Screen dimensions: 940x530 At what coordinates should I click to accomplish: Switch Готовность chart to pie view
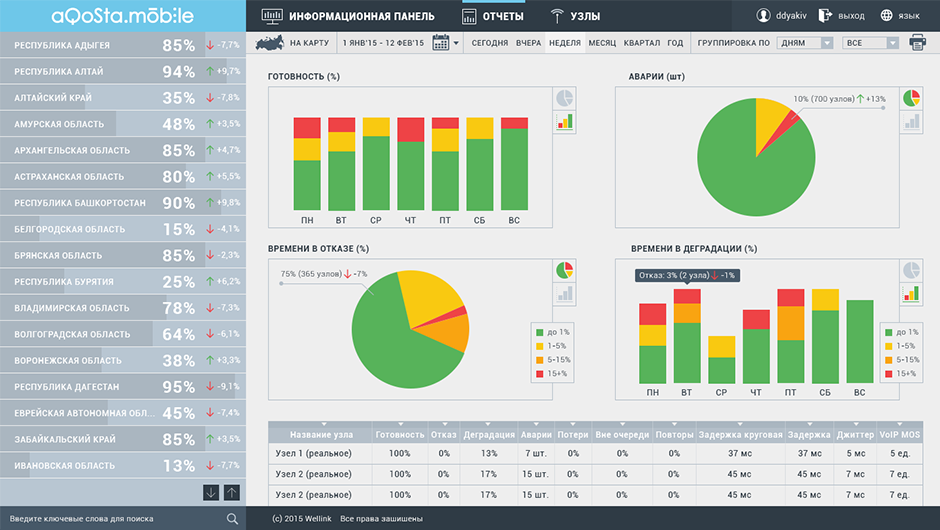(565, 98)
